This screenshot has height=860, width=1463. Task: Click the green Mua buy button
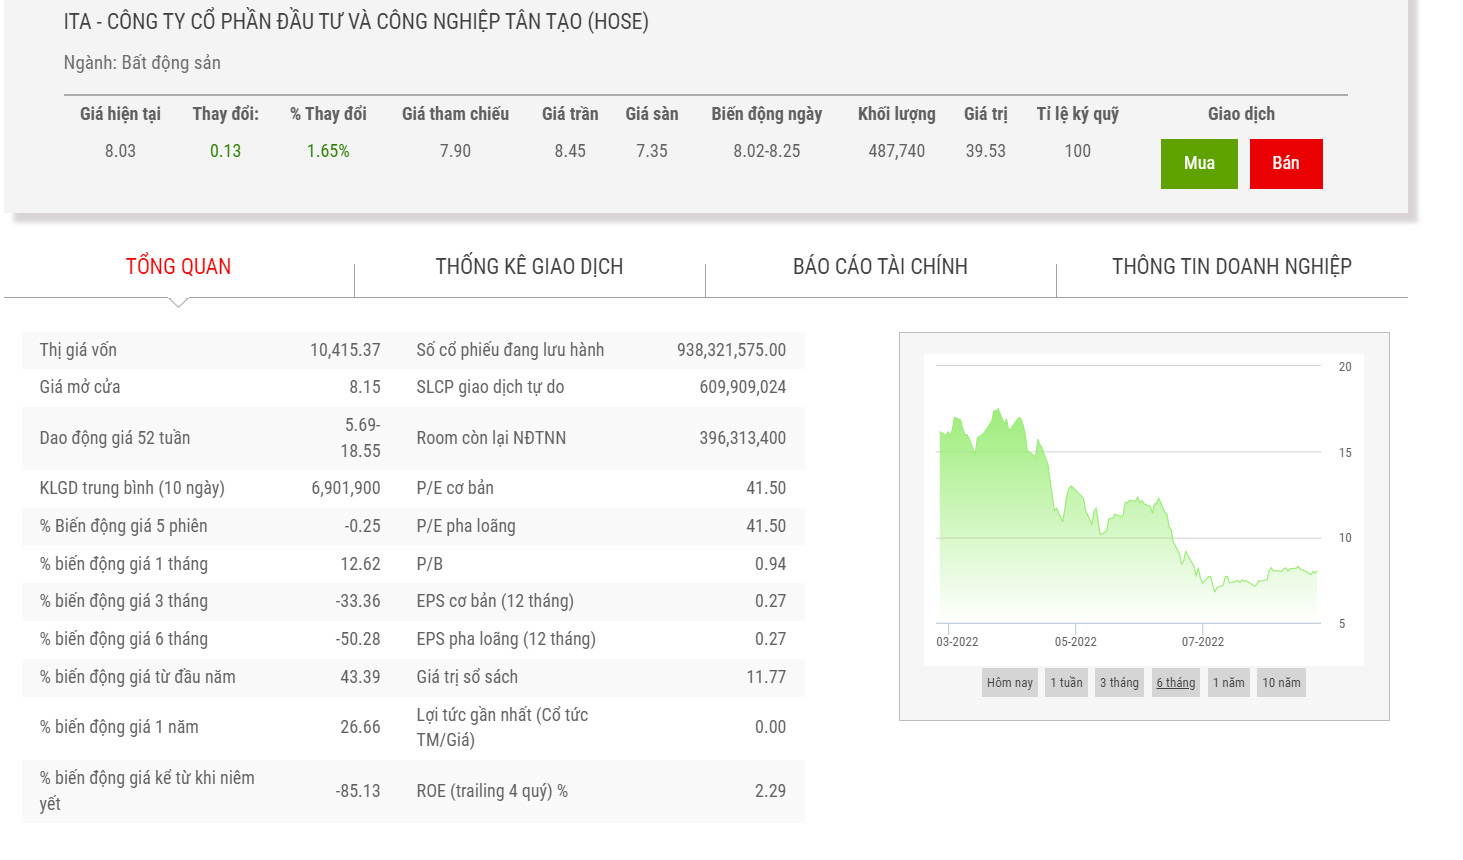1198,164
